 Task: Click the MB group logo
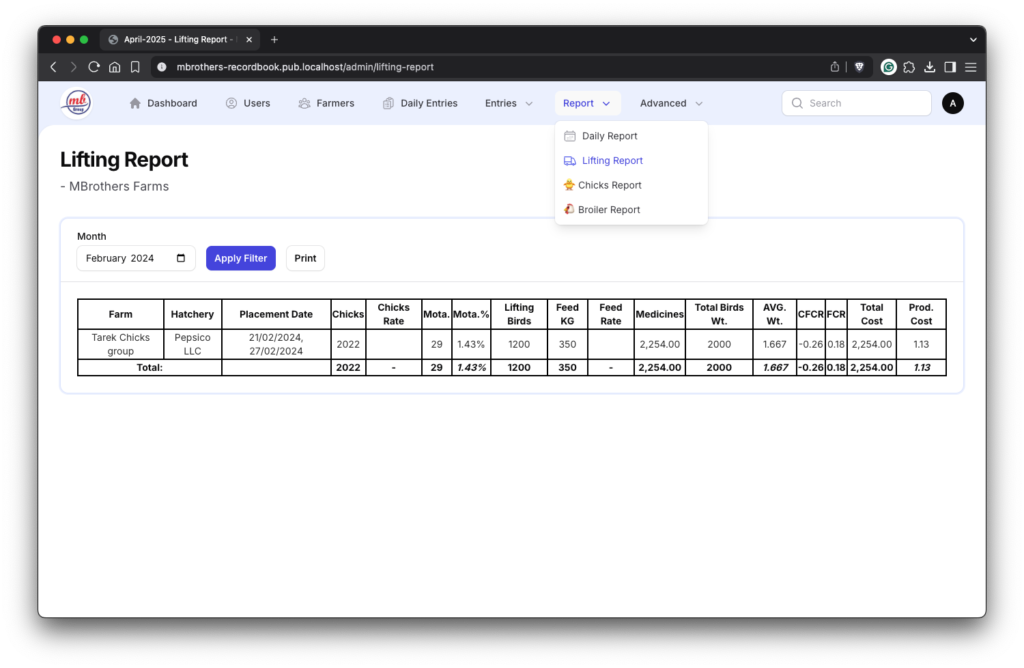pyautogui.click(x=77, y=103)
